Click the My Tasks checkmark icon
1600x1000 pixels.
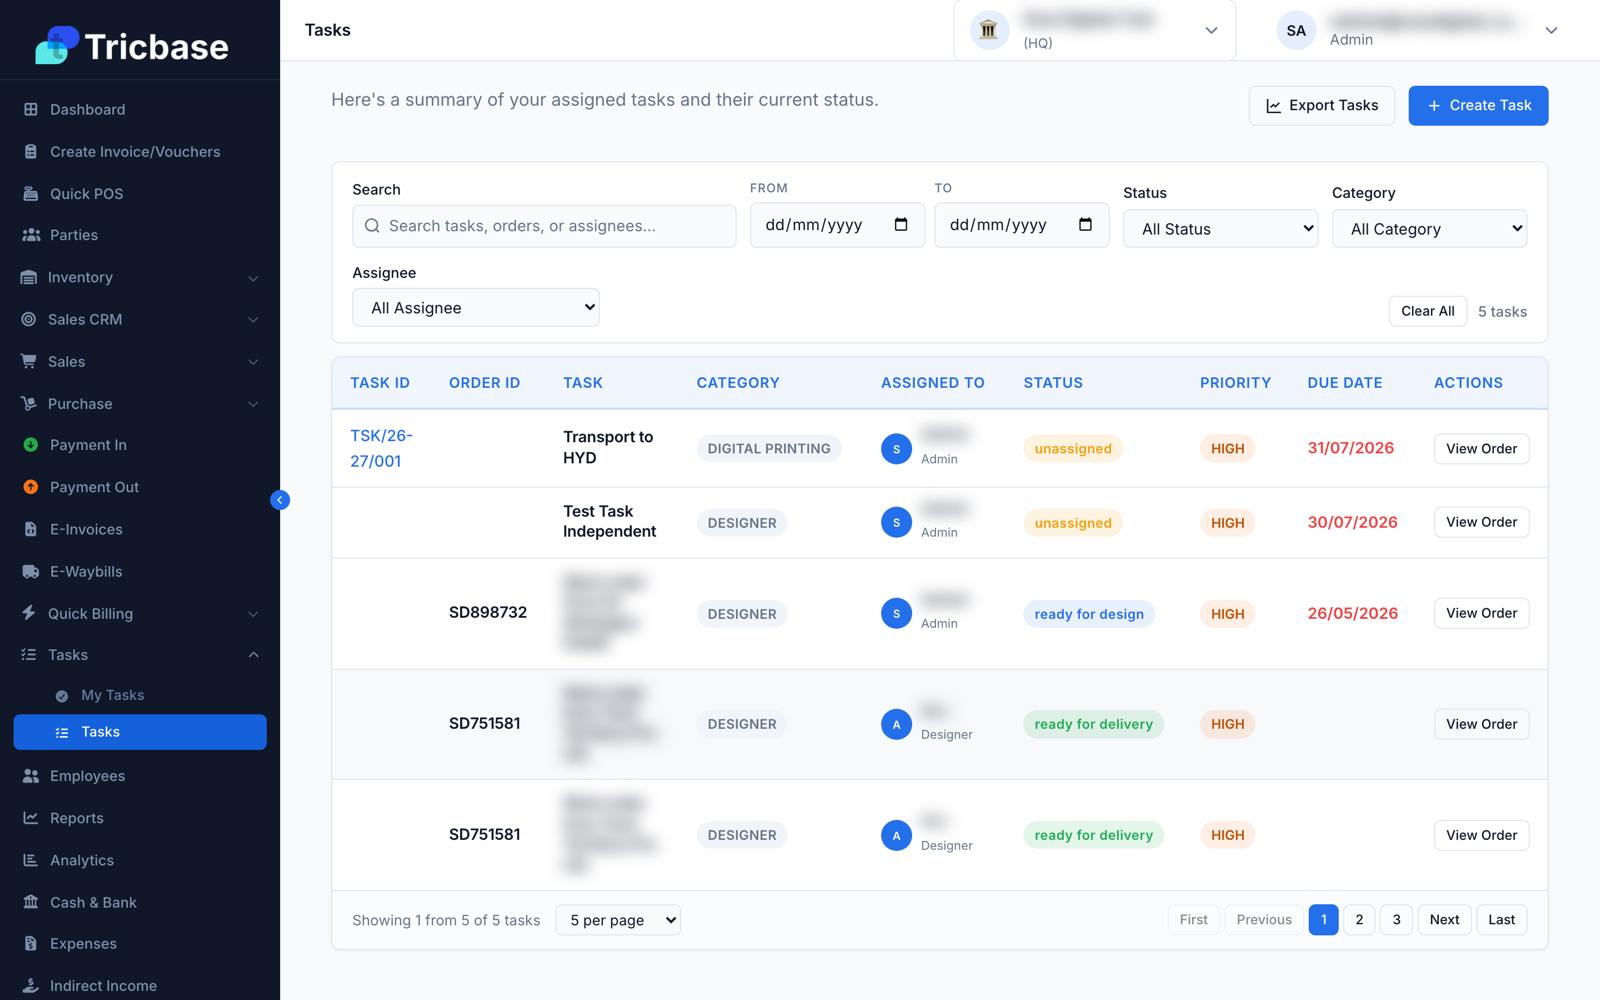(62, 696)
